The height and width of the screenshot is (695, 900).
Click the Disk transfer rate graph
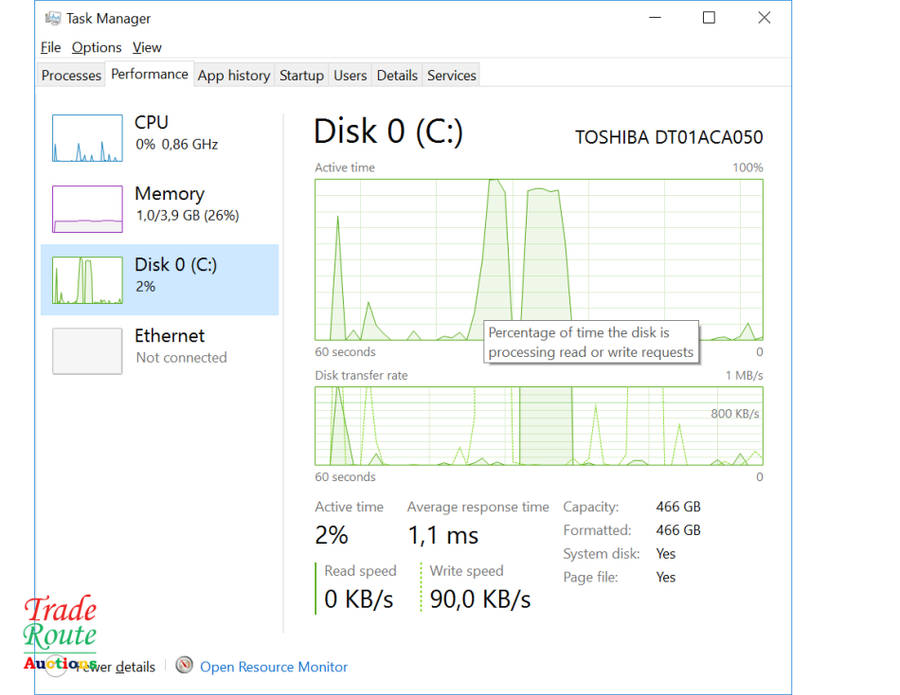coord(538,426)
